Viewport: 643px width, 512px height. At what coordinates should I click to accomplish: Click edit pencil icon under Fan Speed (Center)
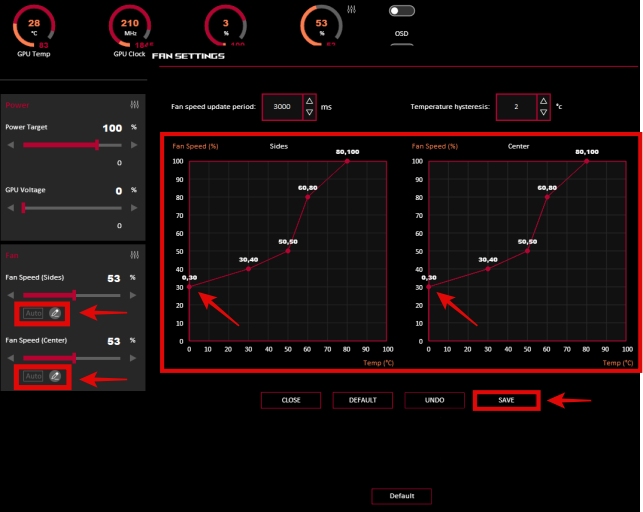tap(55, 376)
